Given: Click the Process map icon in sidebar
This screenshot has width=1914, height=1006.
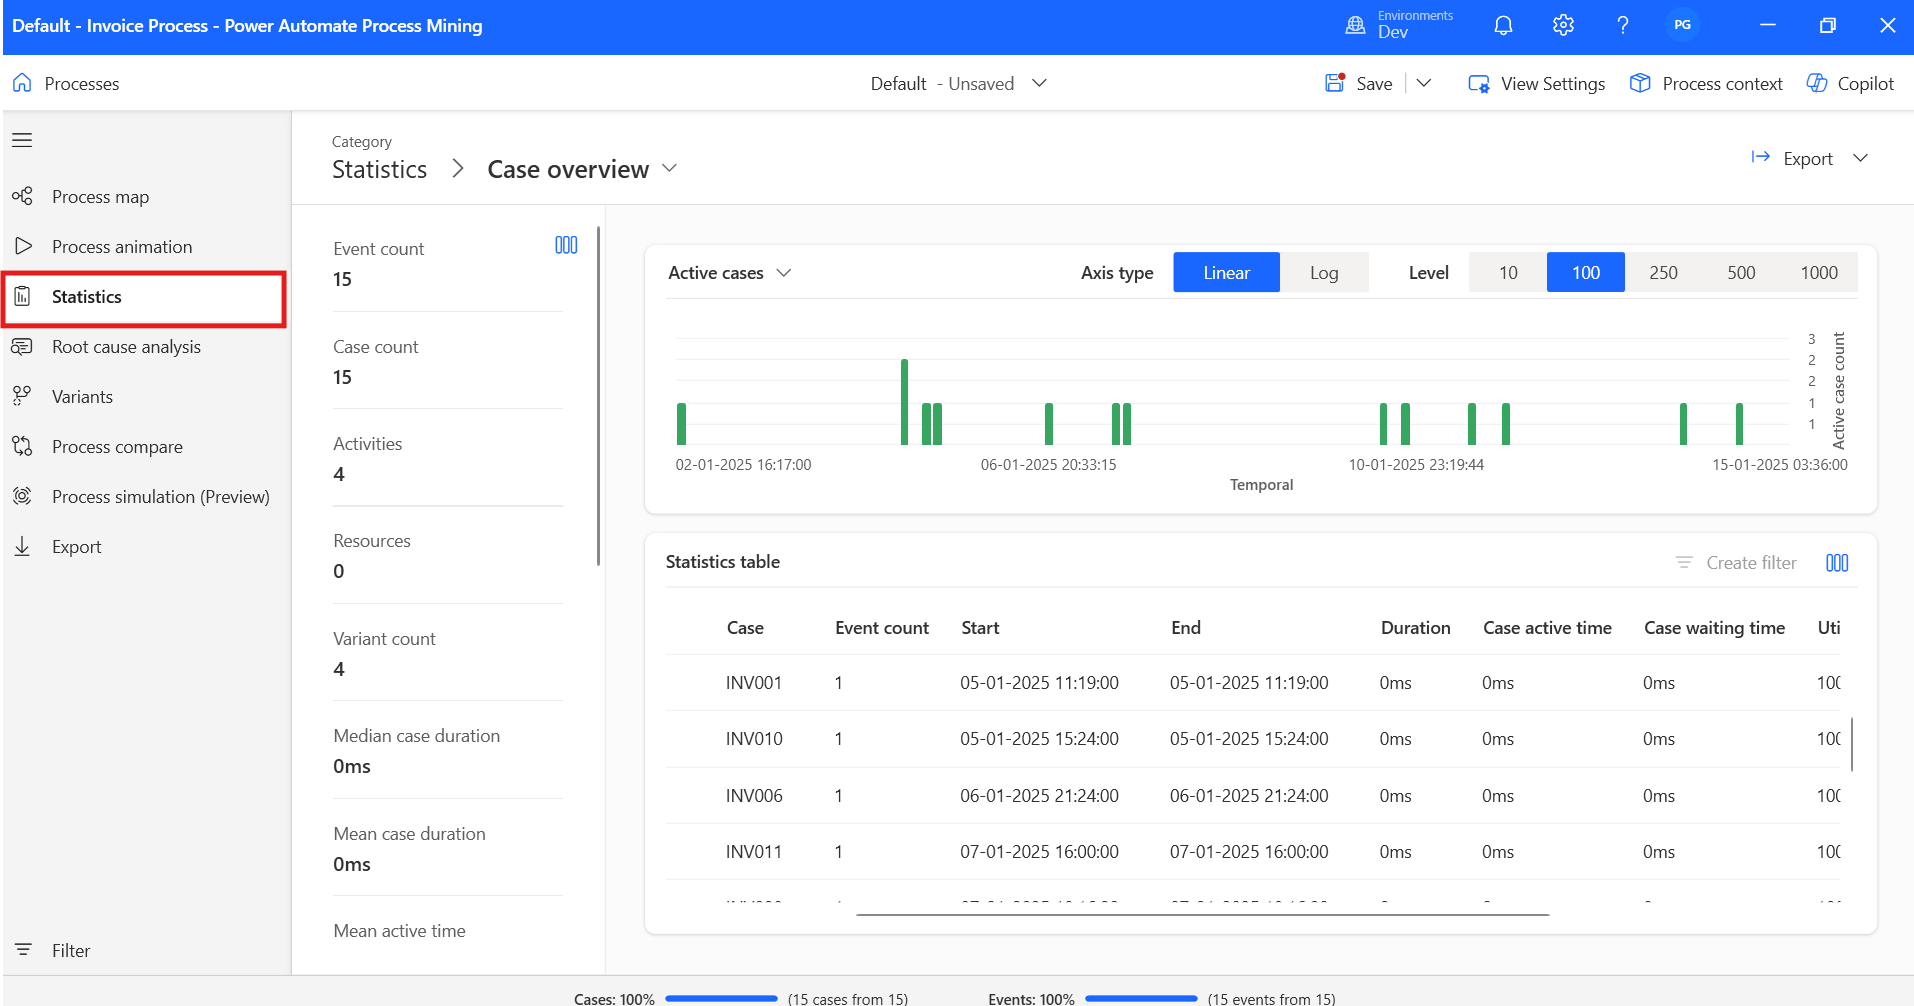Looking at the screenshot, I should coord(22,196).
